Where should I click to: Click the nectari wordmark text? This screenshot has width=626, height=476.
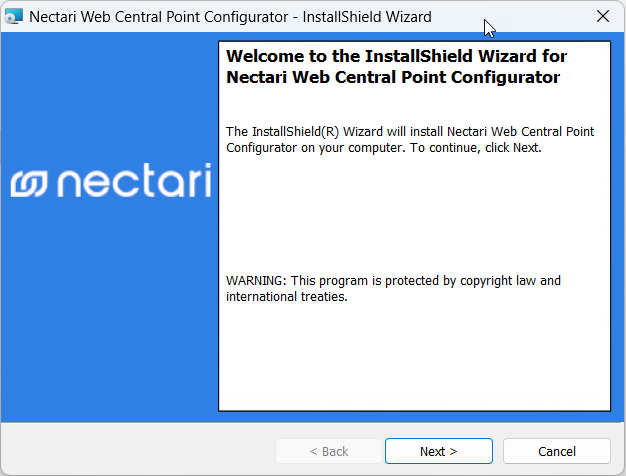coord(132,181)
